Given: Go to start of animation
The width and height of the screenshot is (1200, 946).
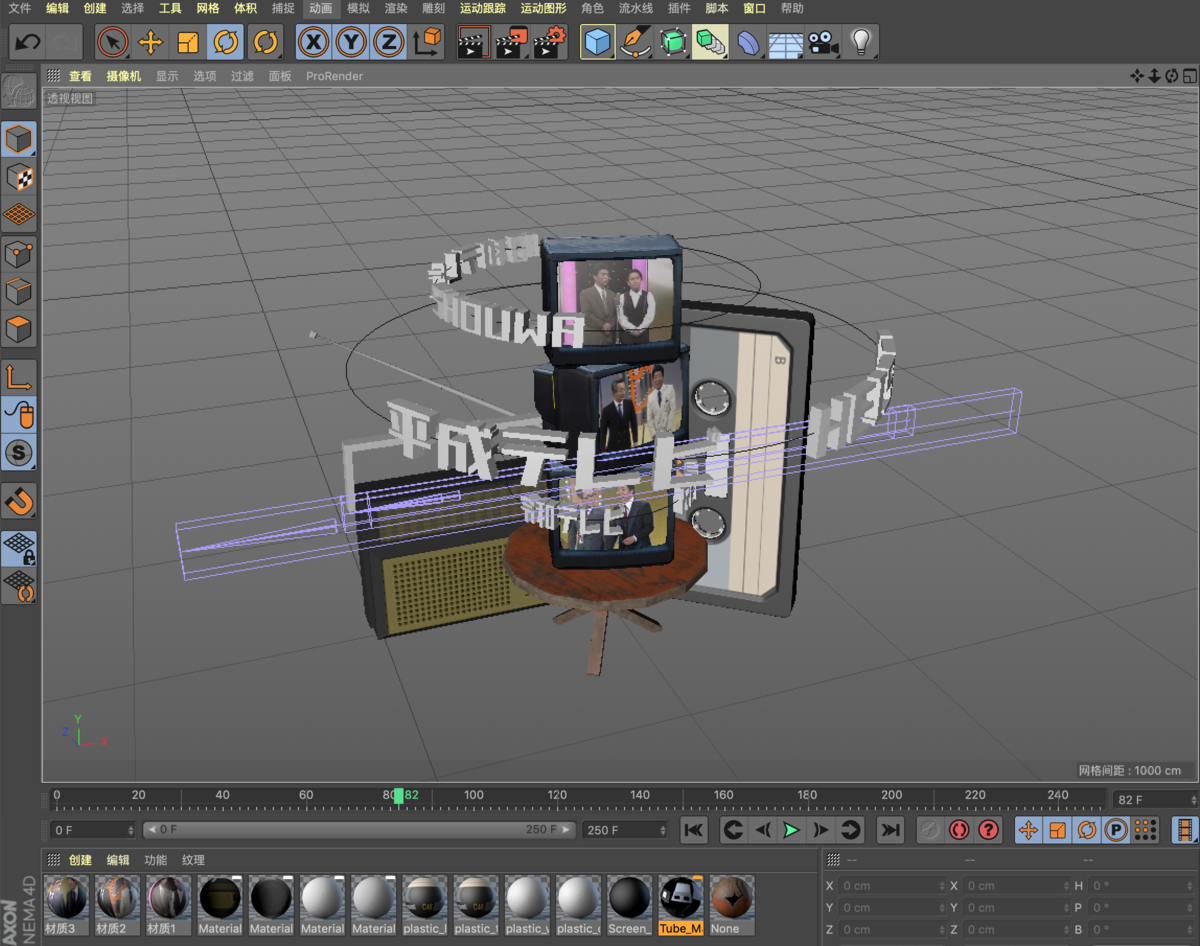Looking at the screenshot, I should click(x=694, y=829).
